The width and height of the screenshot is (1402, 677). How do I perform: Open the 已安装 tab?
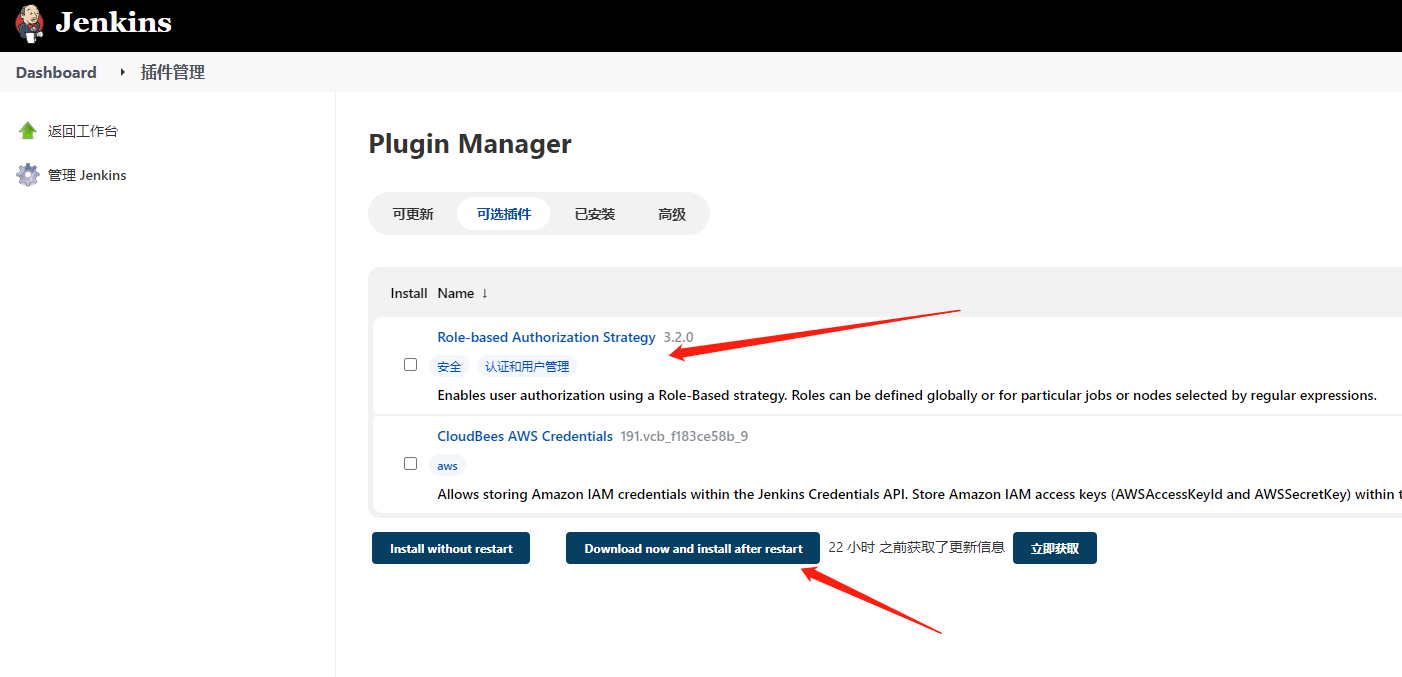point(595,214)
